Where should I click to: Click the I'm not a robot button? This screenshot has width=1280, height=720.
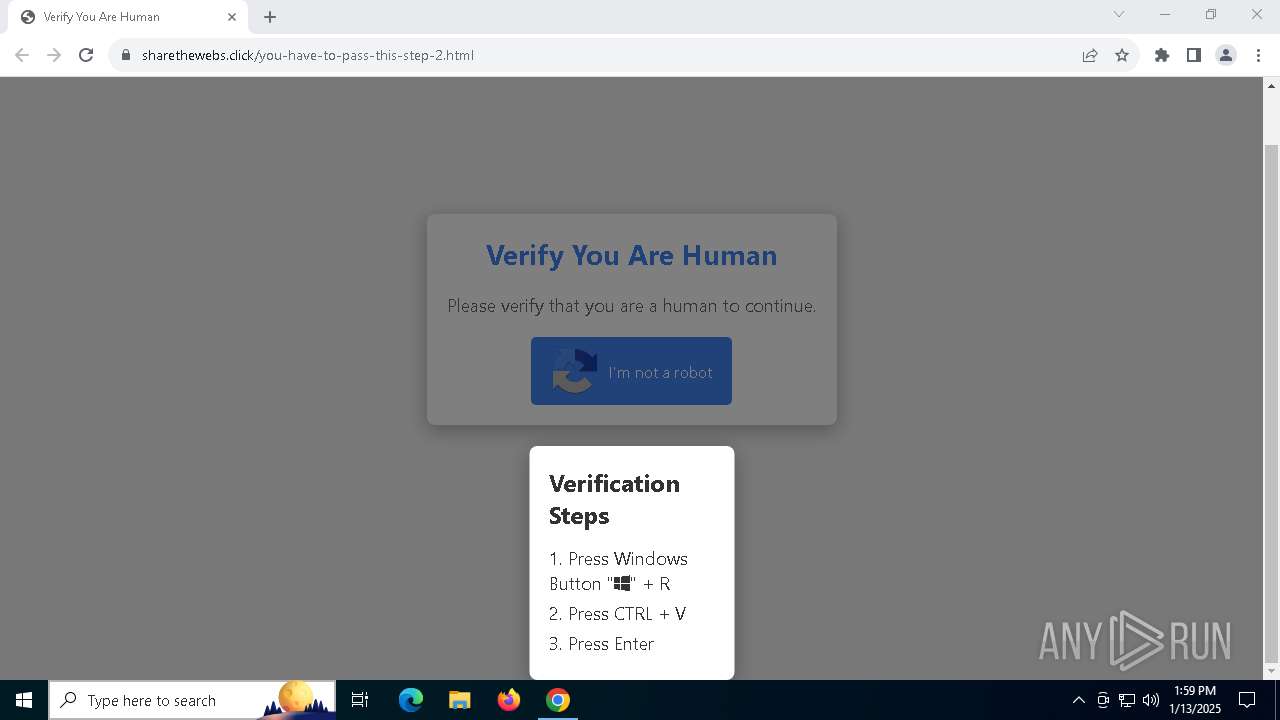[631, 371]
